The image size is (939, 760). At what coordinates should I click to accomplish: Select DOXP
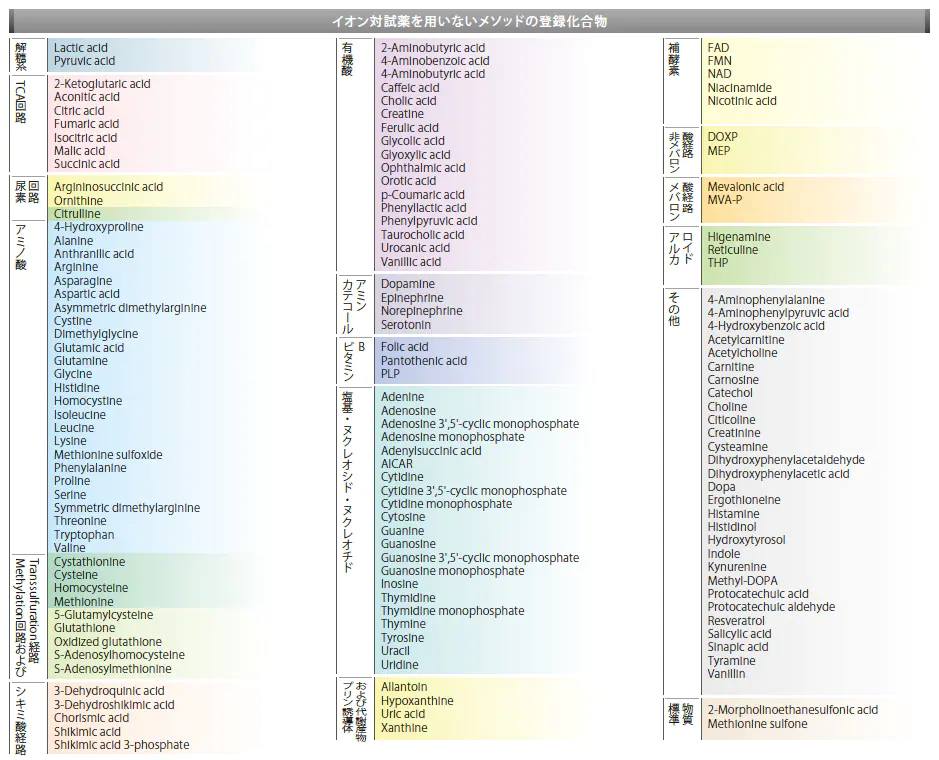point(723,137)
